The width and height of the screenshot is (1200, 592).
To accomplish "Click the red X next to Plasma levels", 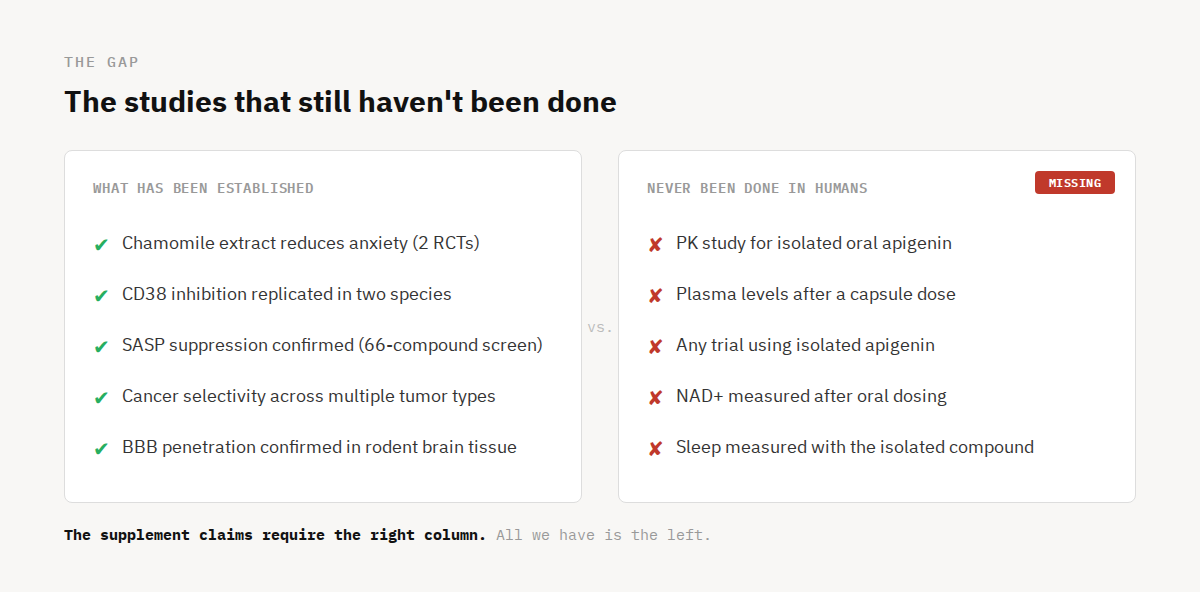I will [655, 295].
